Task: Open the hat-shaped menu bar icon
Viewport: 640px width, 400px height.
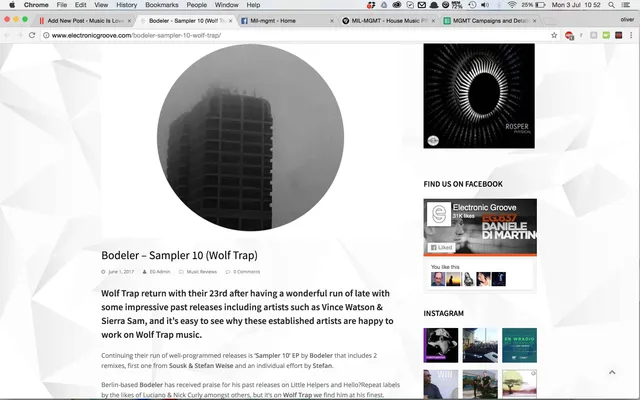Action: [434, 5]
